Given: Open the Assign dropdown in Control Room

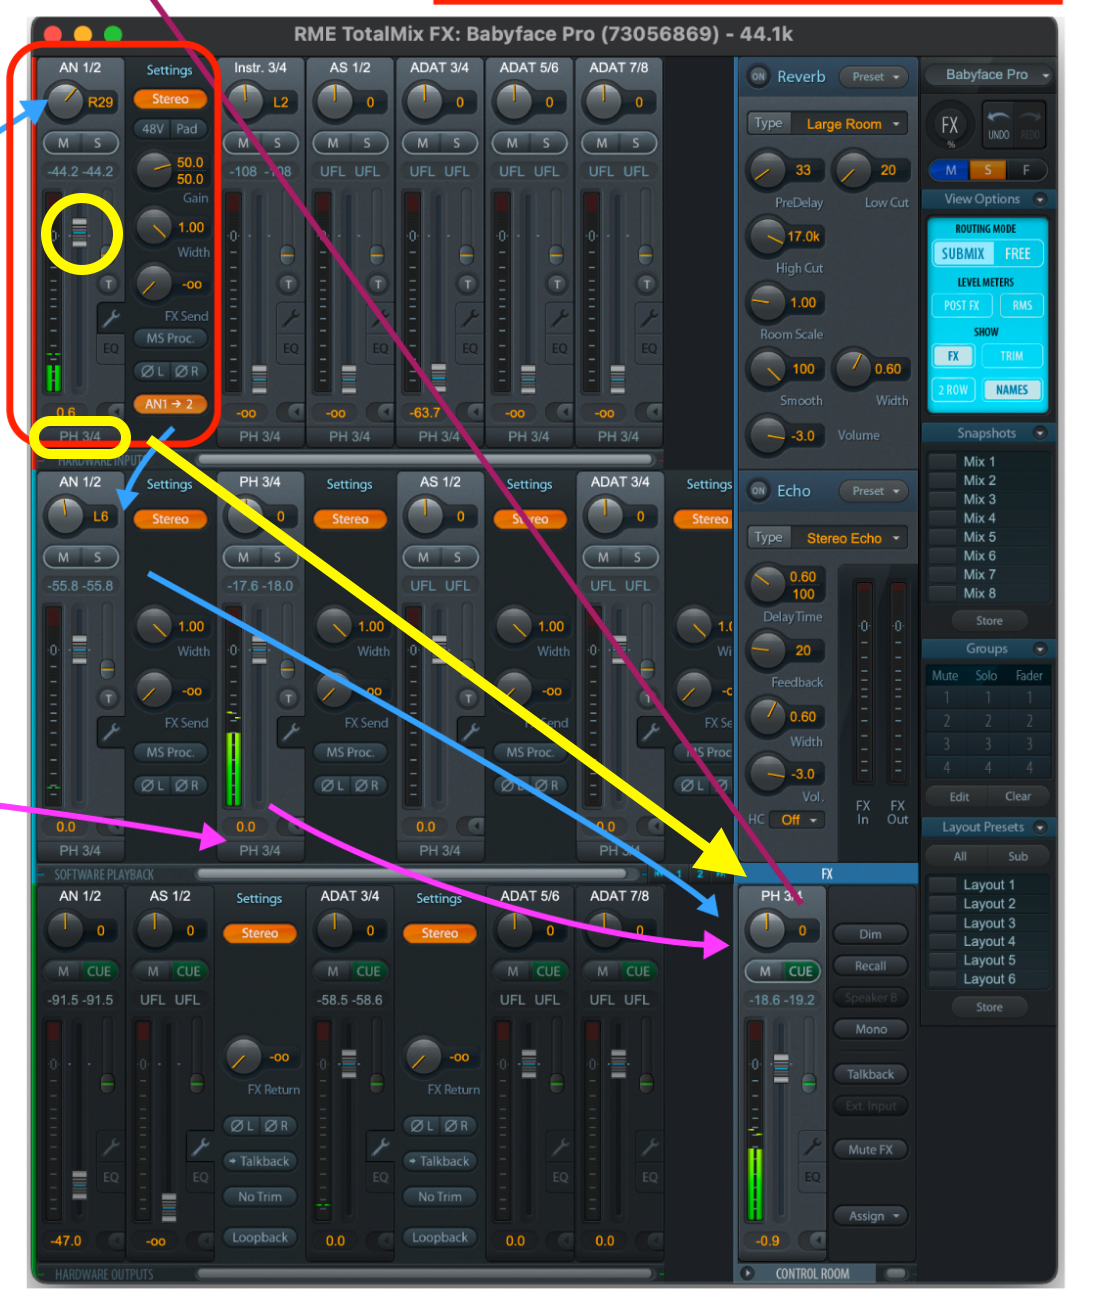Looking at the screenshot, I should pyautogui.click(x=869, y=1216).
